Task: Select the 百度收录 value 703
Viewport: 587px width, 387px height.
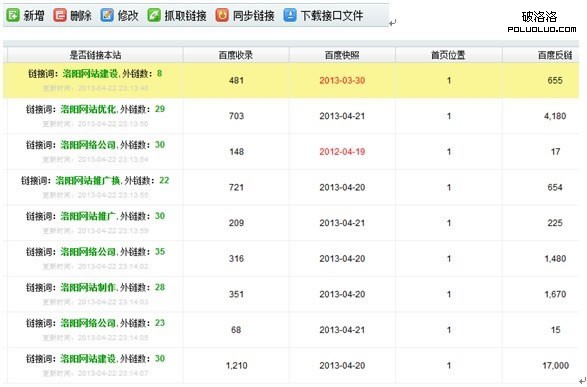Action: pyautogui.click(x=236, y=116)
